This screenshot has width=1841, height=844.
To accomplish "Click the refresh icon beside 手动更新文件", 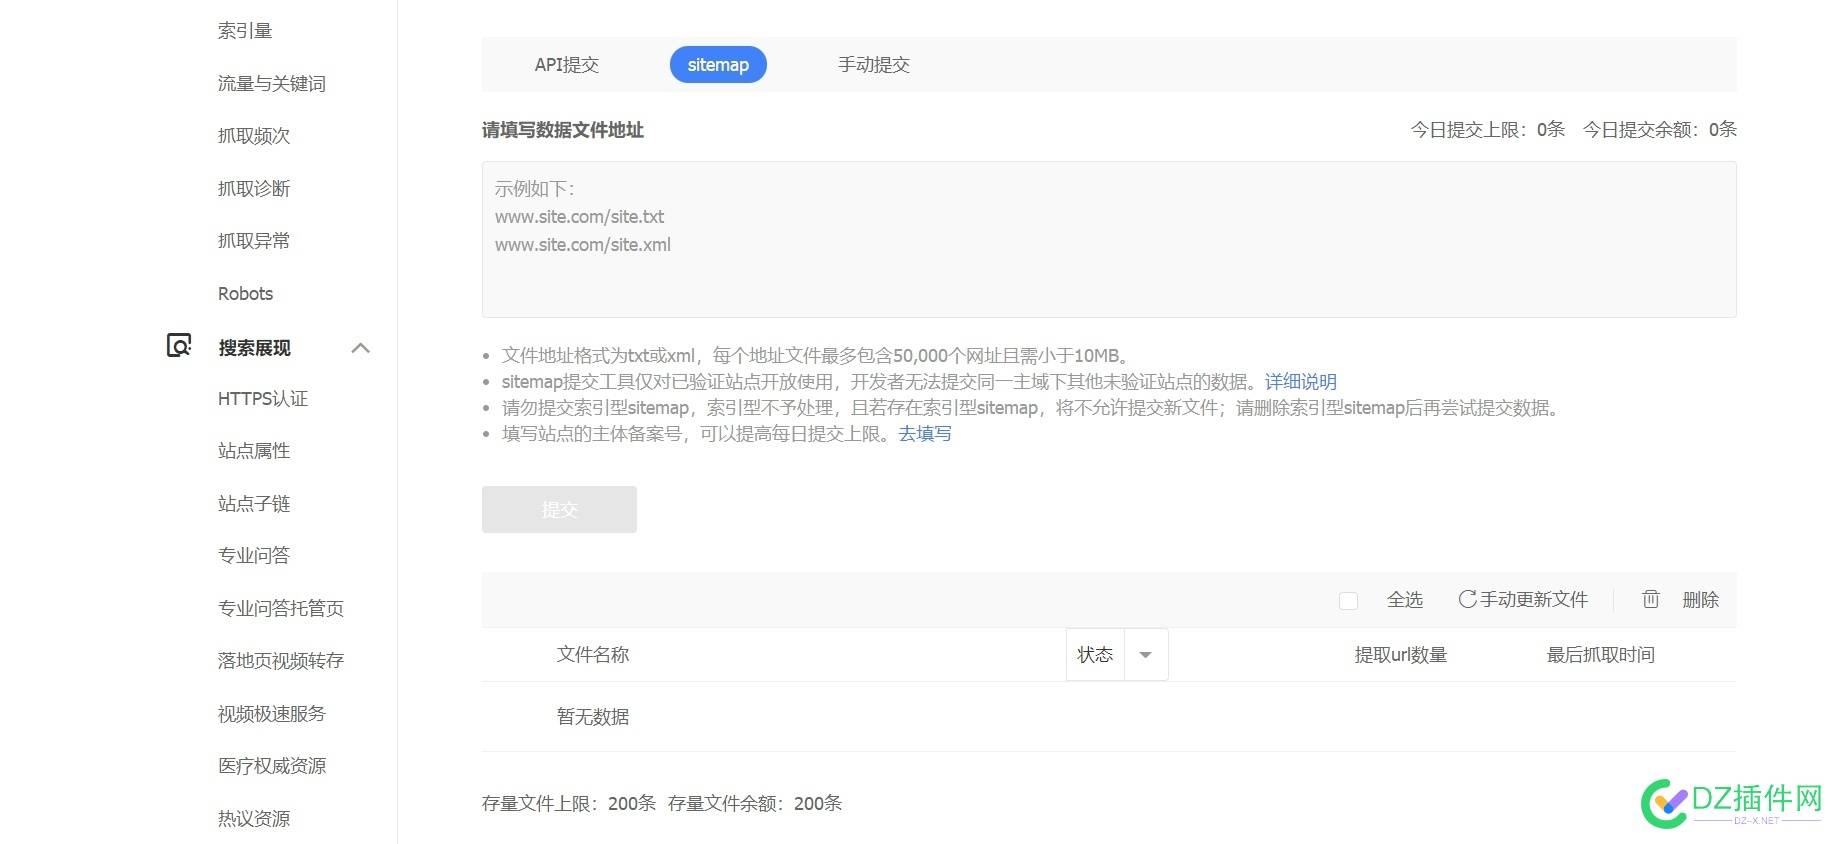I will pos(1467,599).
